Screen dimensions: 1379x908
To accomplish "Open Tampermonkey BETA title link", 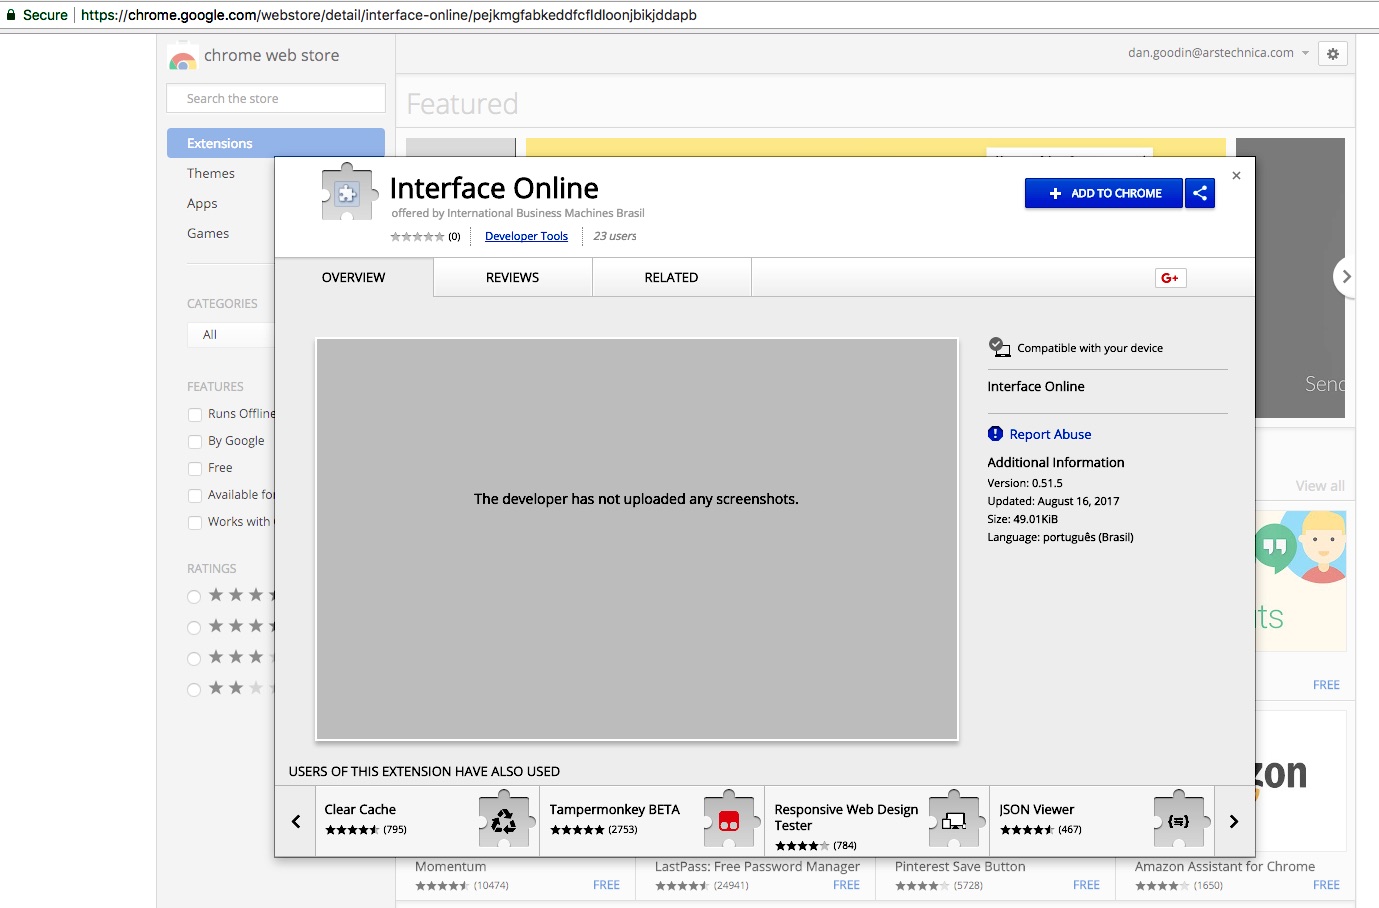I will pyautogui.click(x=614, y=809).
